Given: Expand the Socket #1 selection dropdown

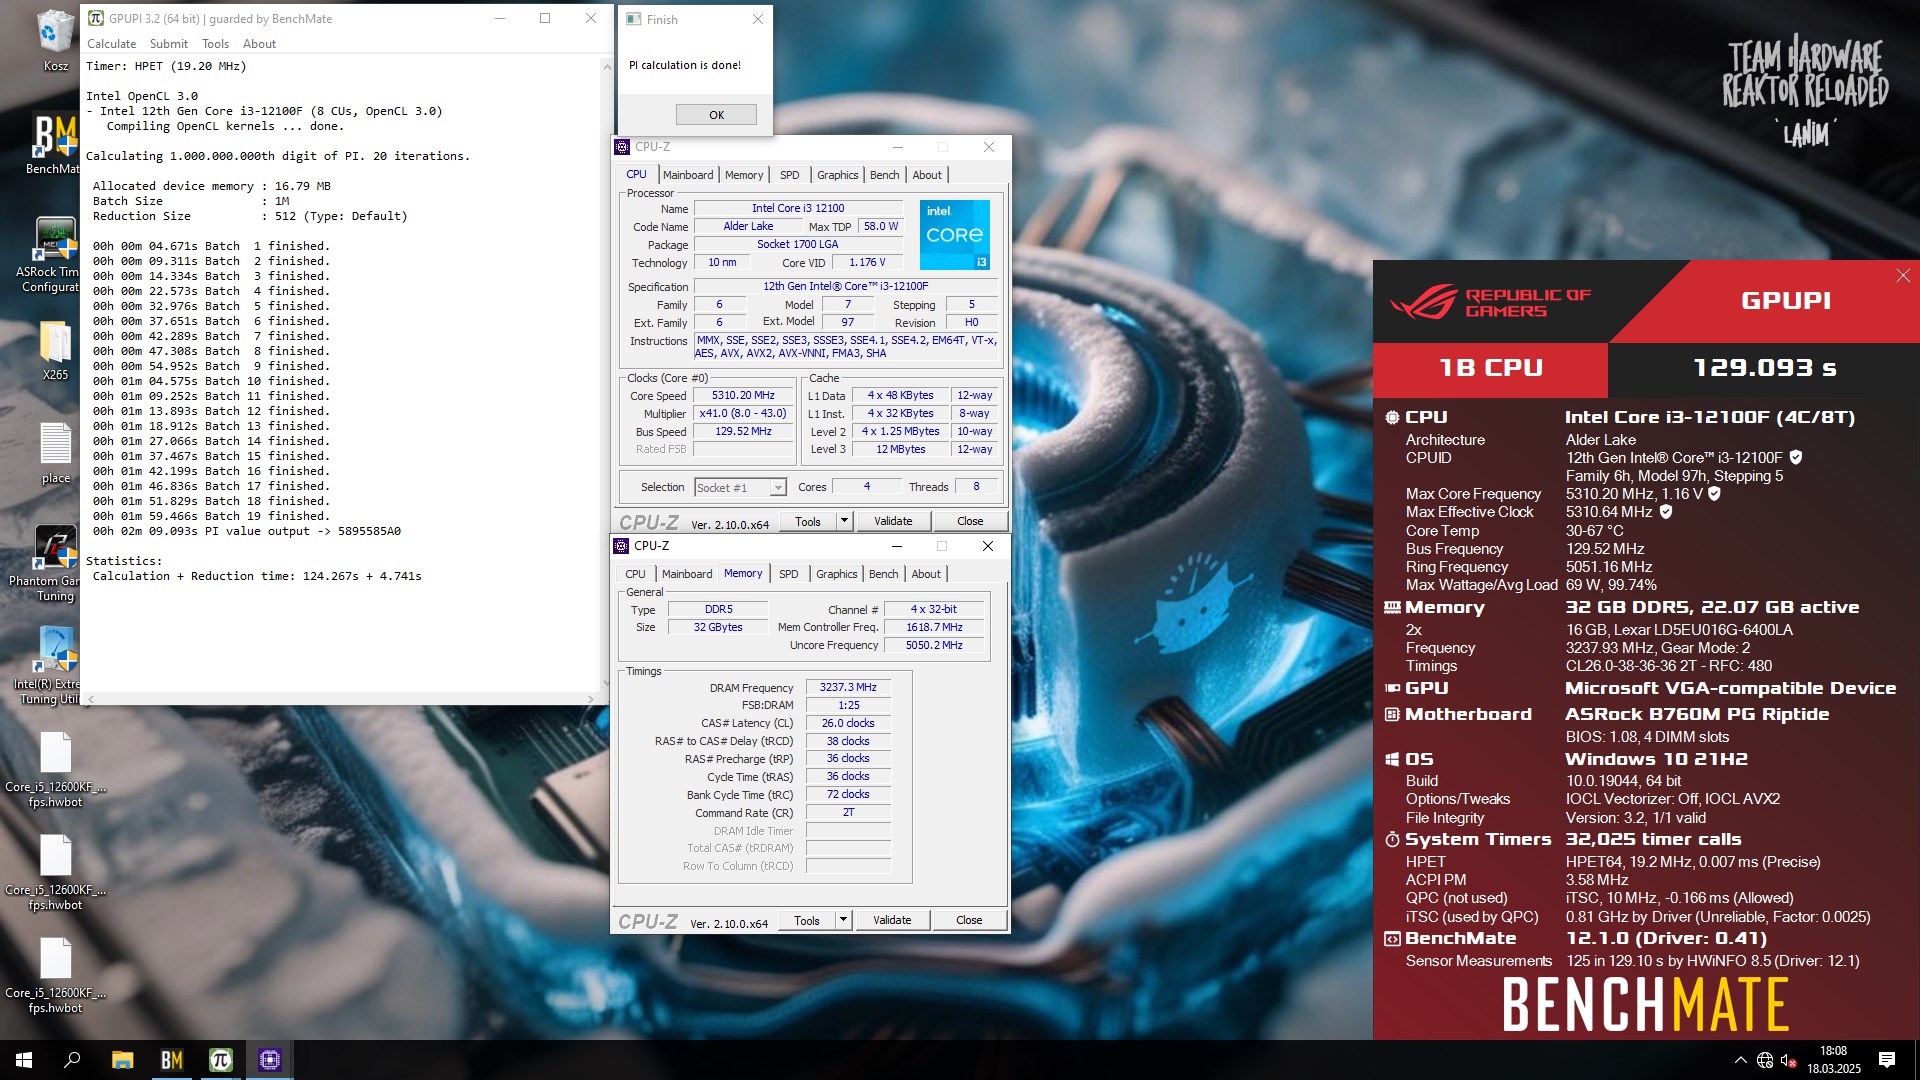Looking at the screenshot, I should pyautogui.click(x=778, y=488).
